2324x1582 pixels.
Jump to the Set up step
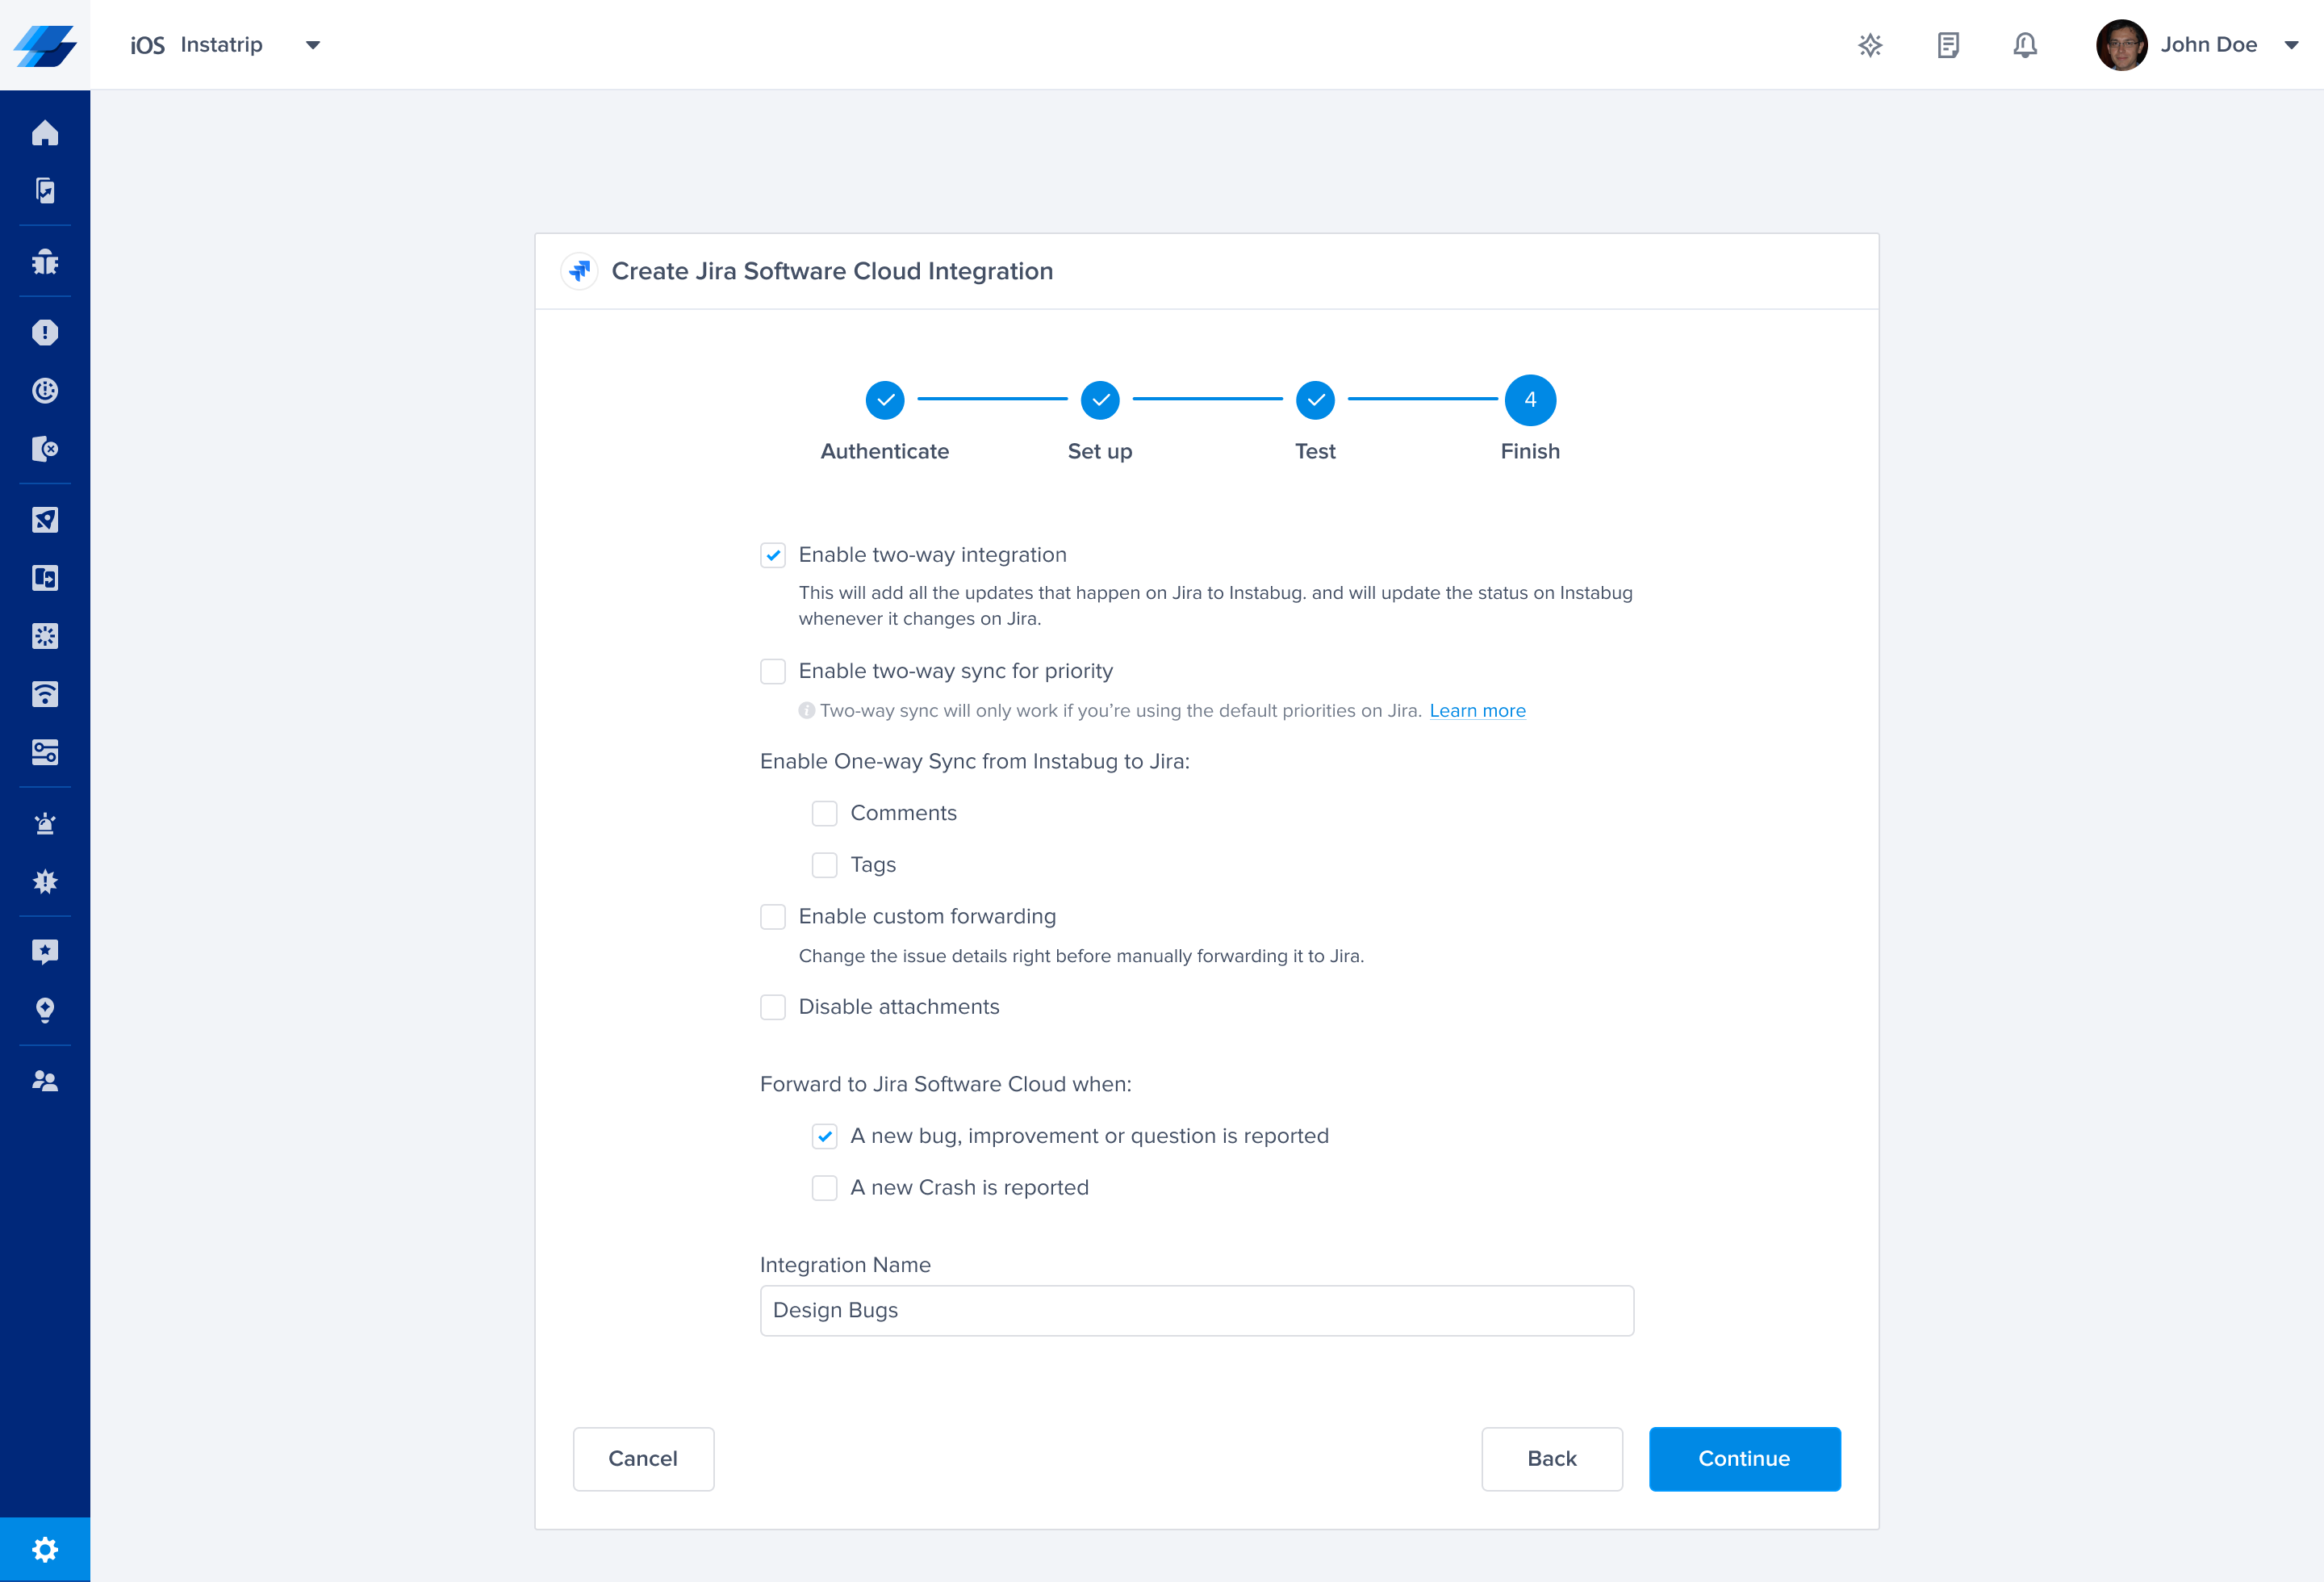1099,400
